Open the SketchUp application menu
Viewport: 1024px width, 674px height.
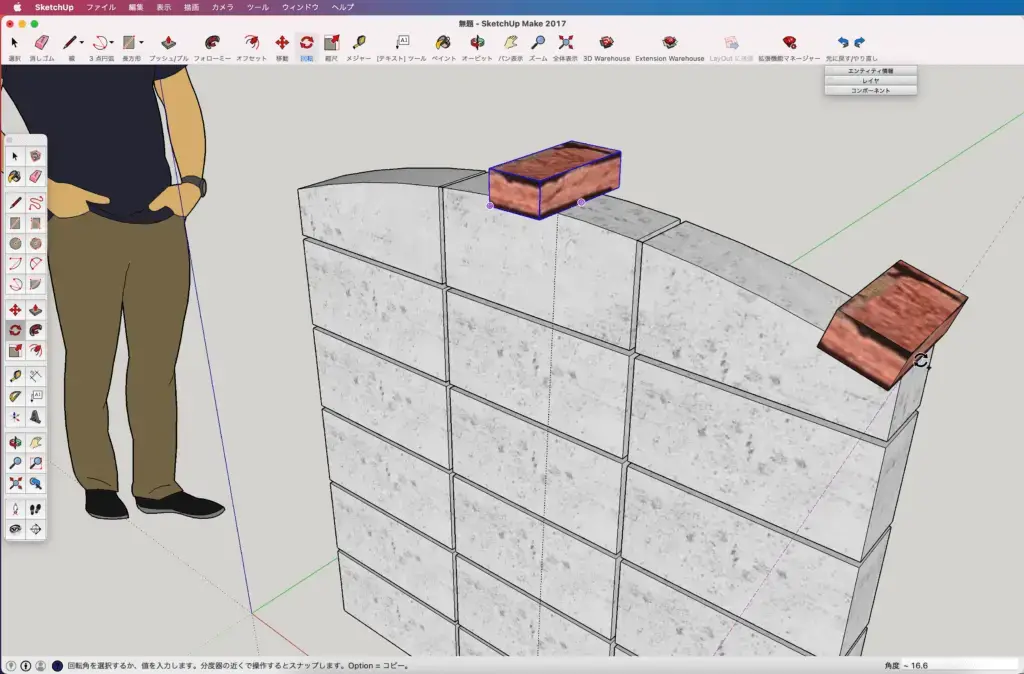click(54, 7)
